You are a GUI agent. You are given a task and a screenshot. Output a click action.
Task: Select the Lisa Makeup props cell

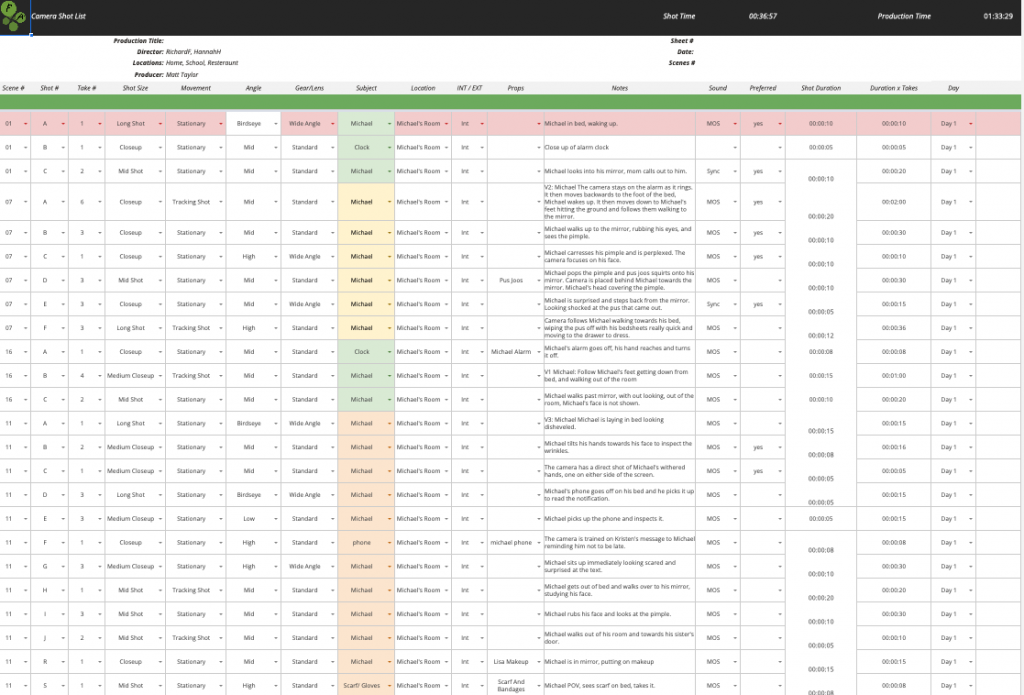pyautogui.click(x=510, y=662)
